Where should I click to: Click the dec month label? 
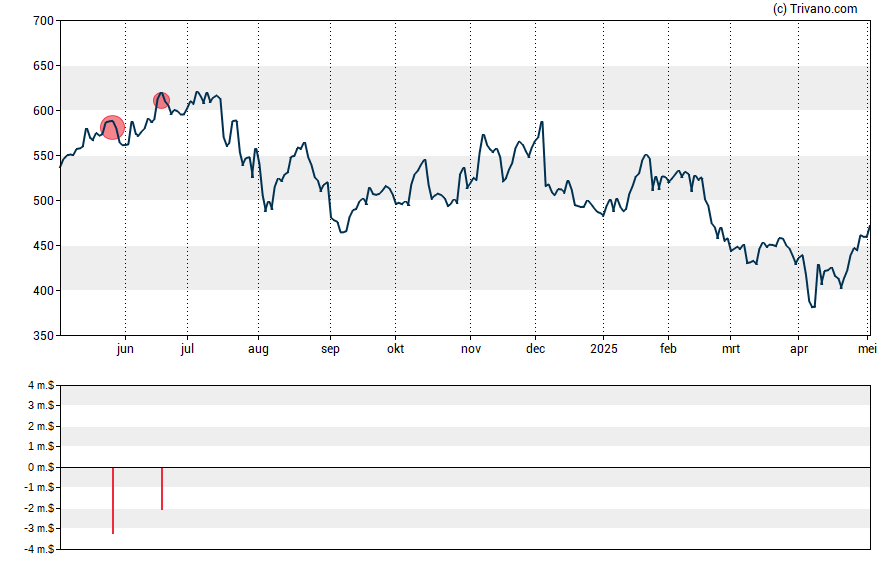pyautogui.click(x=535, y=349)
